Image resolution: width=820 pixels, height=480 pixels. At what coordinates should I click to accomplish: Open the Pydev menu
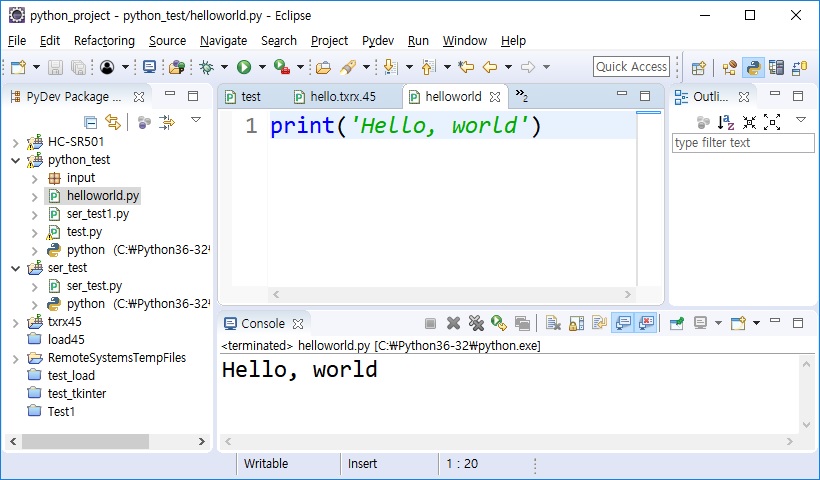[x=378, y=41]
